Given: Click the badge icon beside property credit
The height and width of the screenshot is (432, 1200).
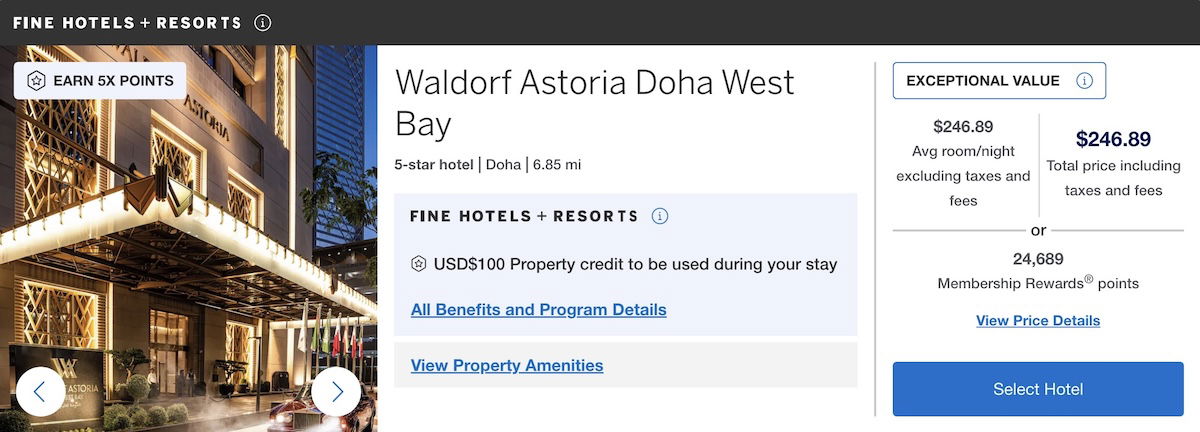Looking at the screenshot, I should click(x=419, y=265).
